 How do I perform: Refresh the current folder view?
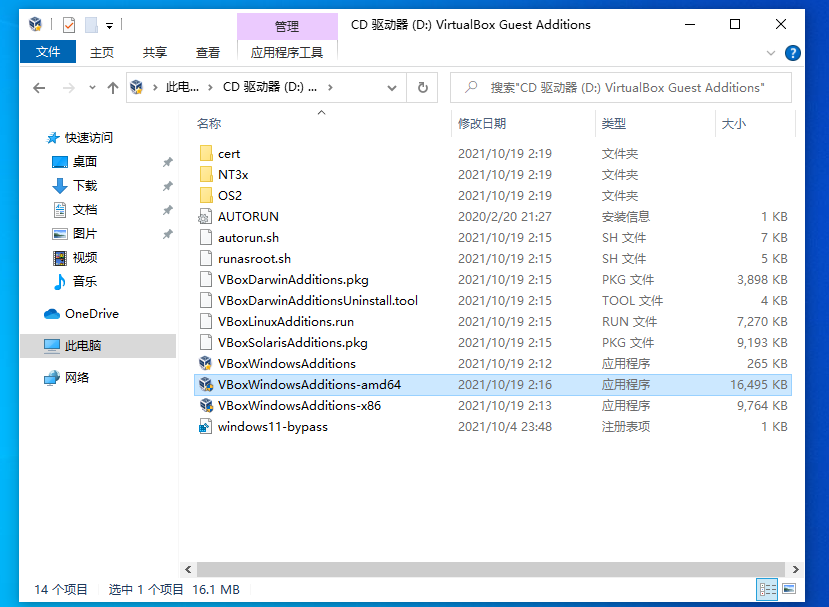[422, 87]
